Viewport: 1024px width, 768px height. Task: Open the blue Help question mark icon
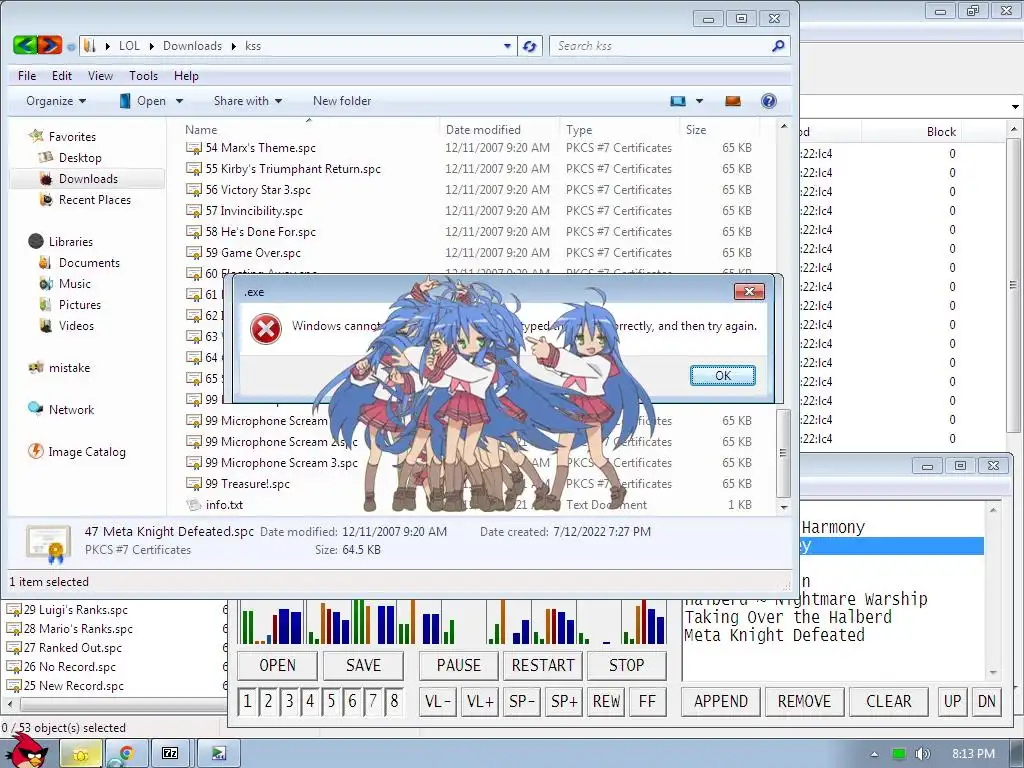pos(769,101)
